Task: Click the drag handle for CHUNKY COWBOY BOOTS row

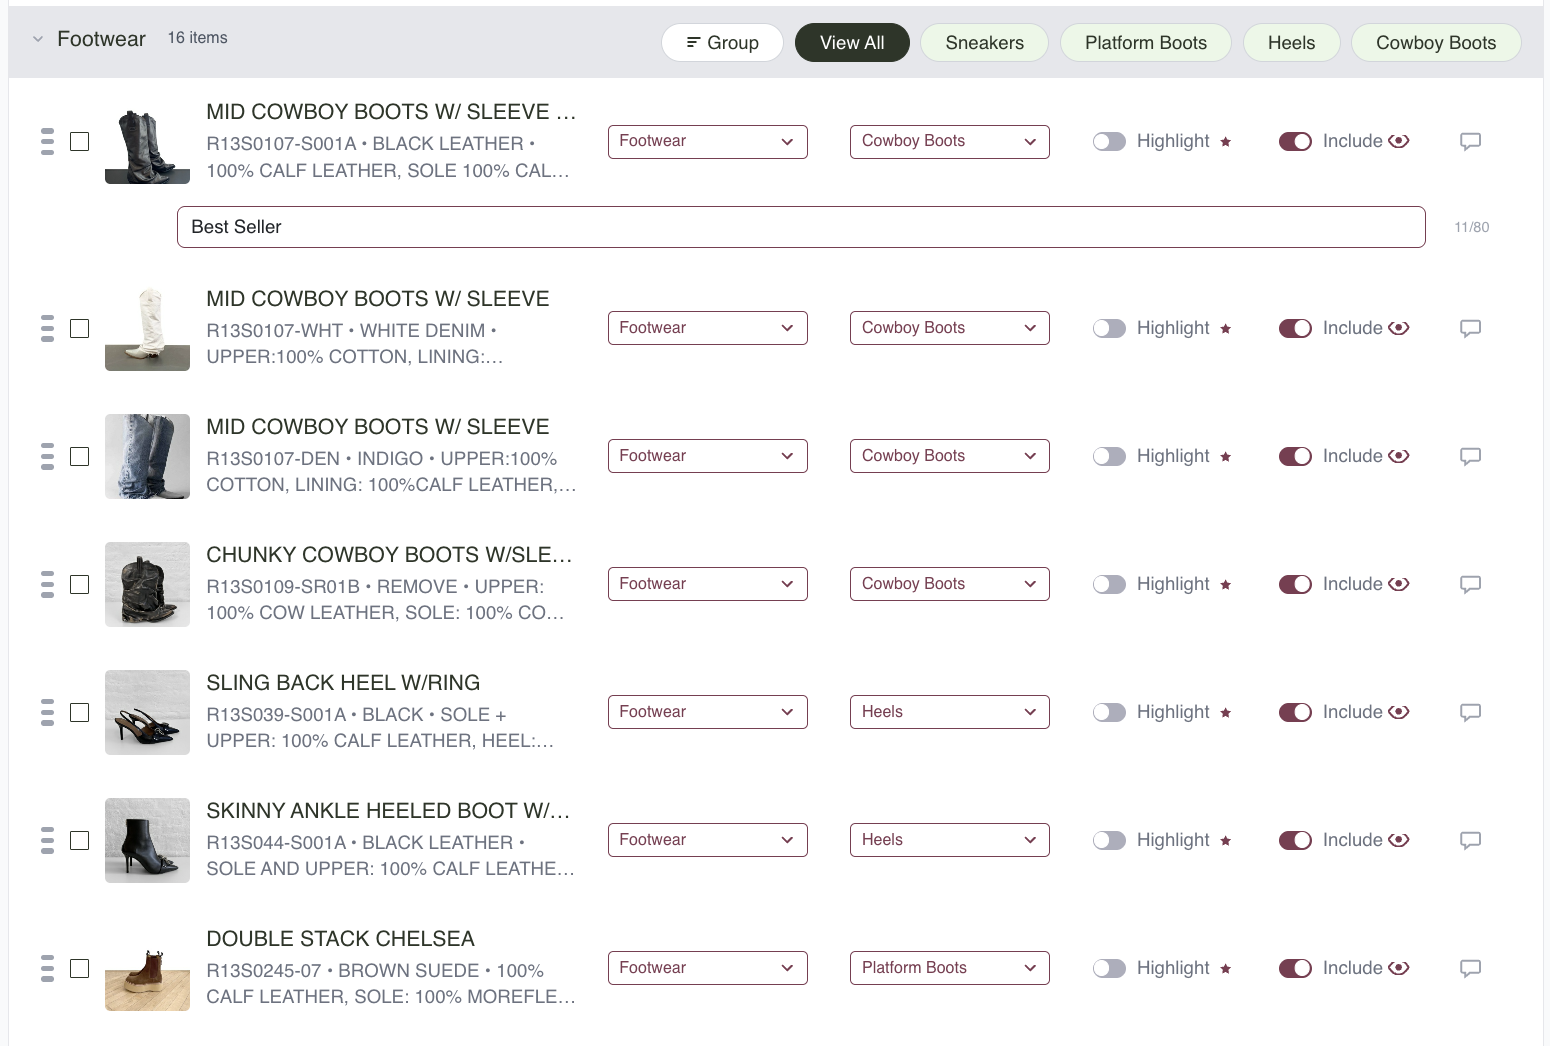Action: pyautogui.click(x=47, y=584)
